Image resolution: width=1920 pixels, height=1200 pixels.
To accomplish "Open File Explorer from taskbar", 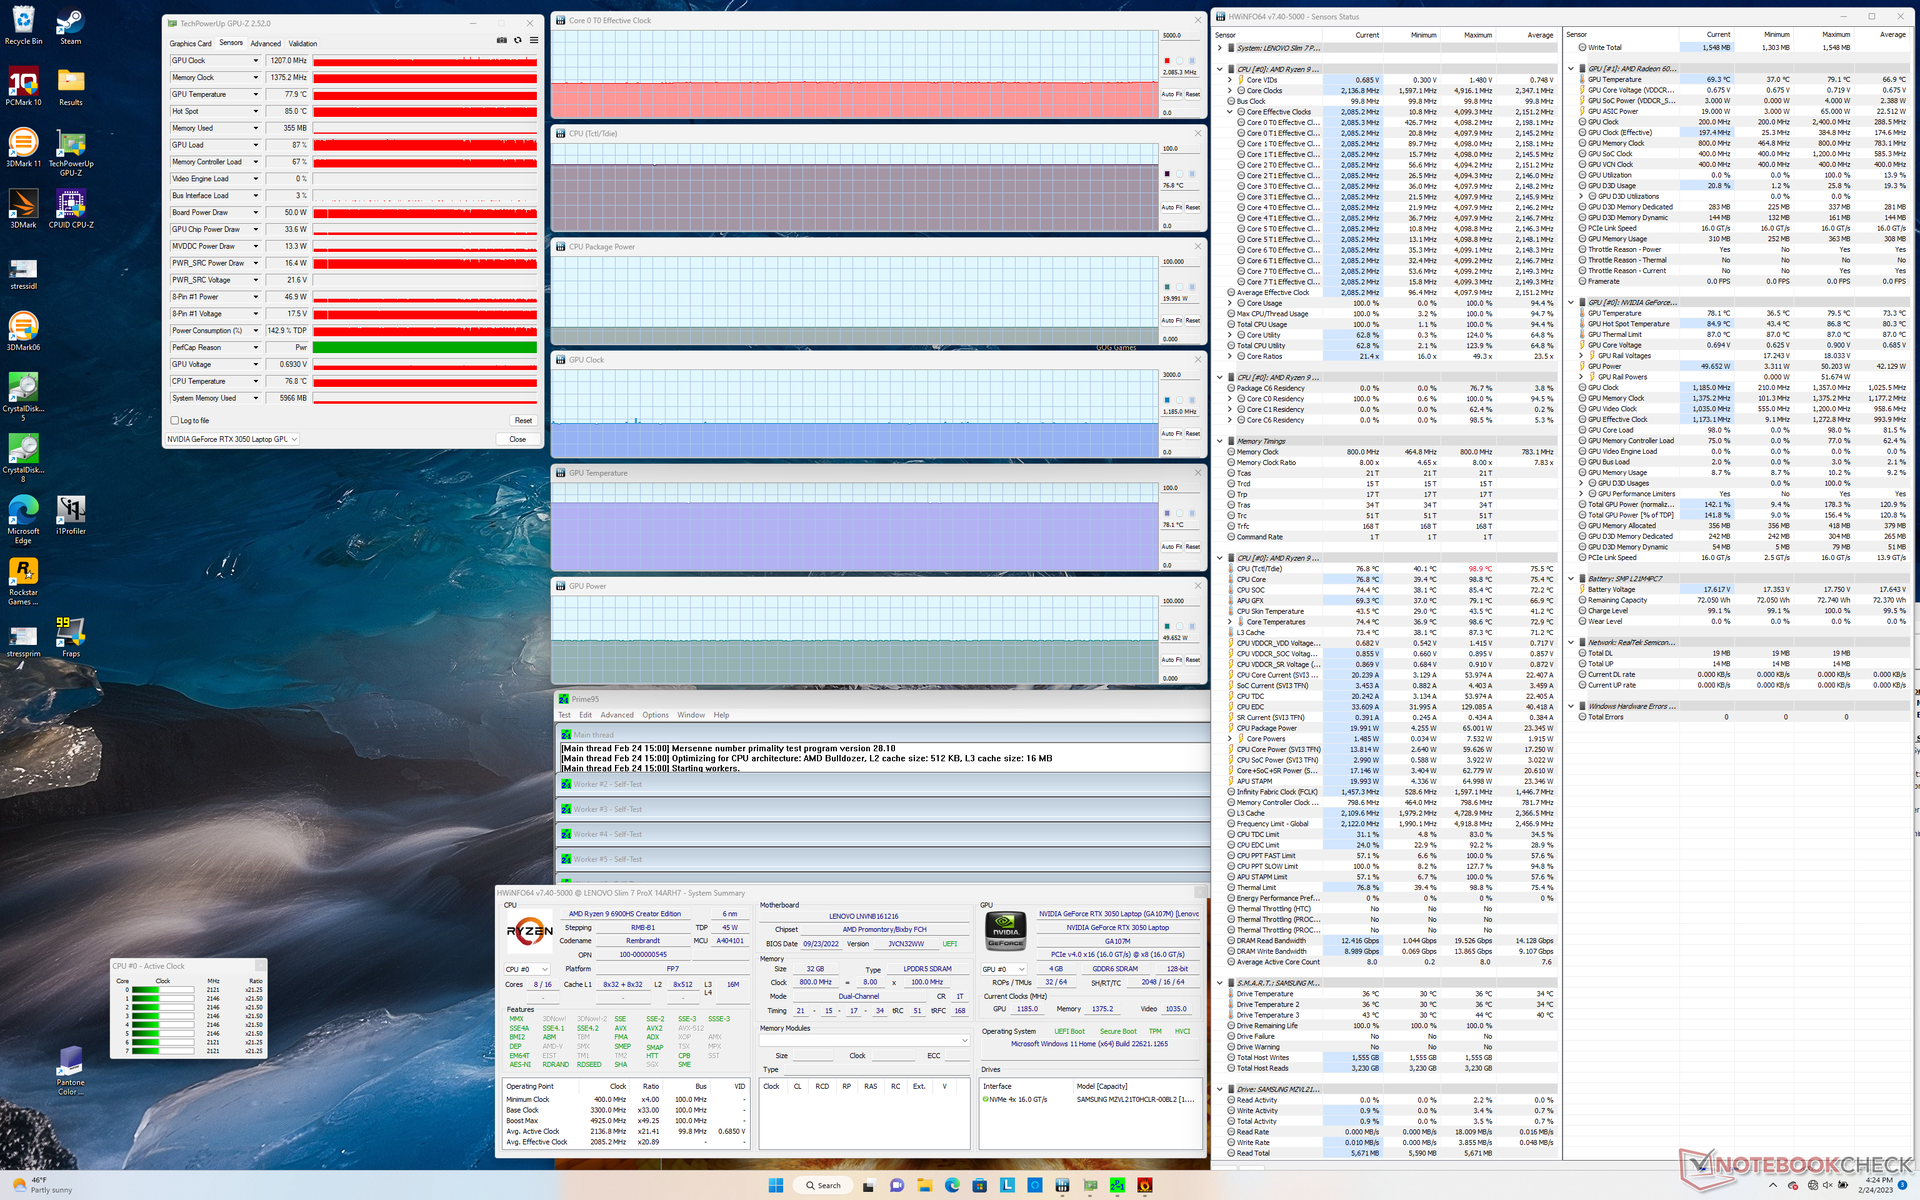I will click(x=924, y=1185).
